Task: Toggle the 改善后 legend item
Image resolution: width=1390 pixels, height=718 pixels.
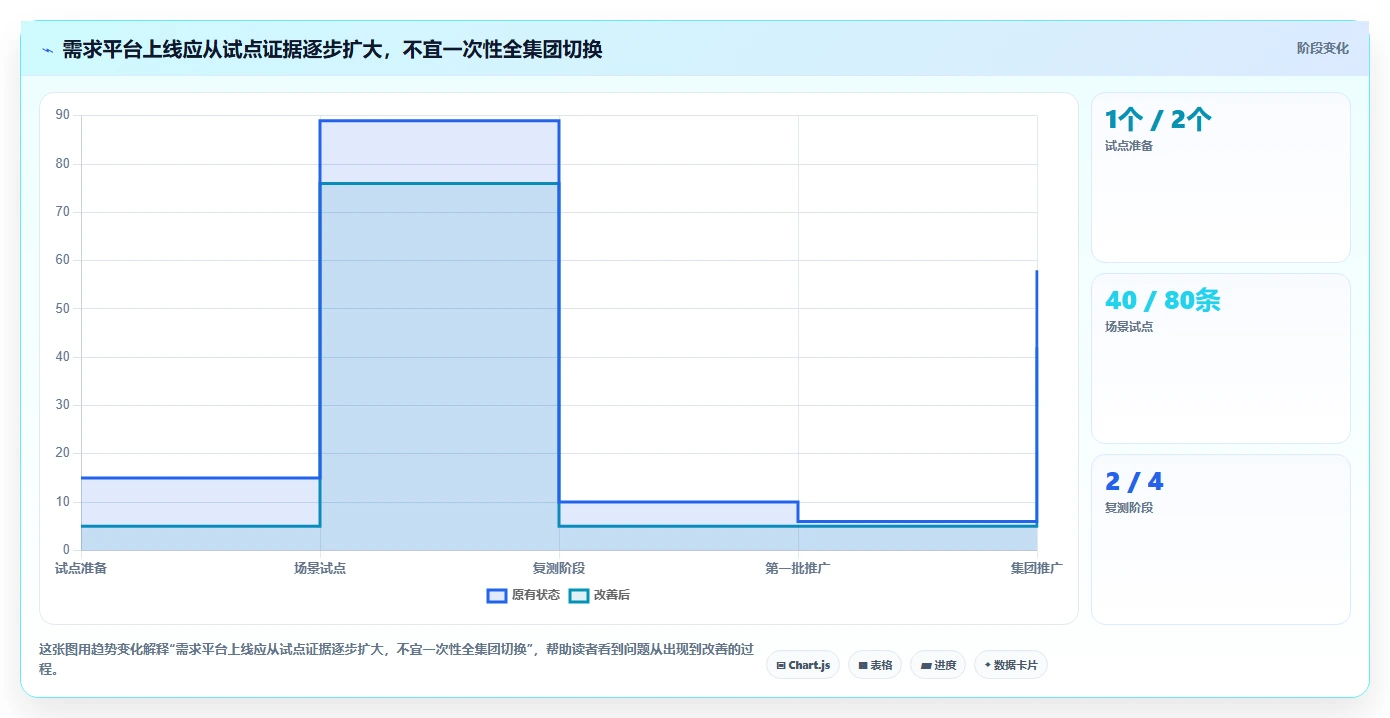Action: pyautogui.click(x=599, y=595)
